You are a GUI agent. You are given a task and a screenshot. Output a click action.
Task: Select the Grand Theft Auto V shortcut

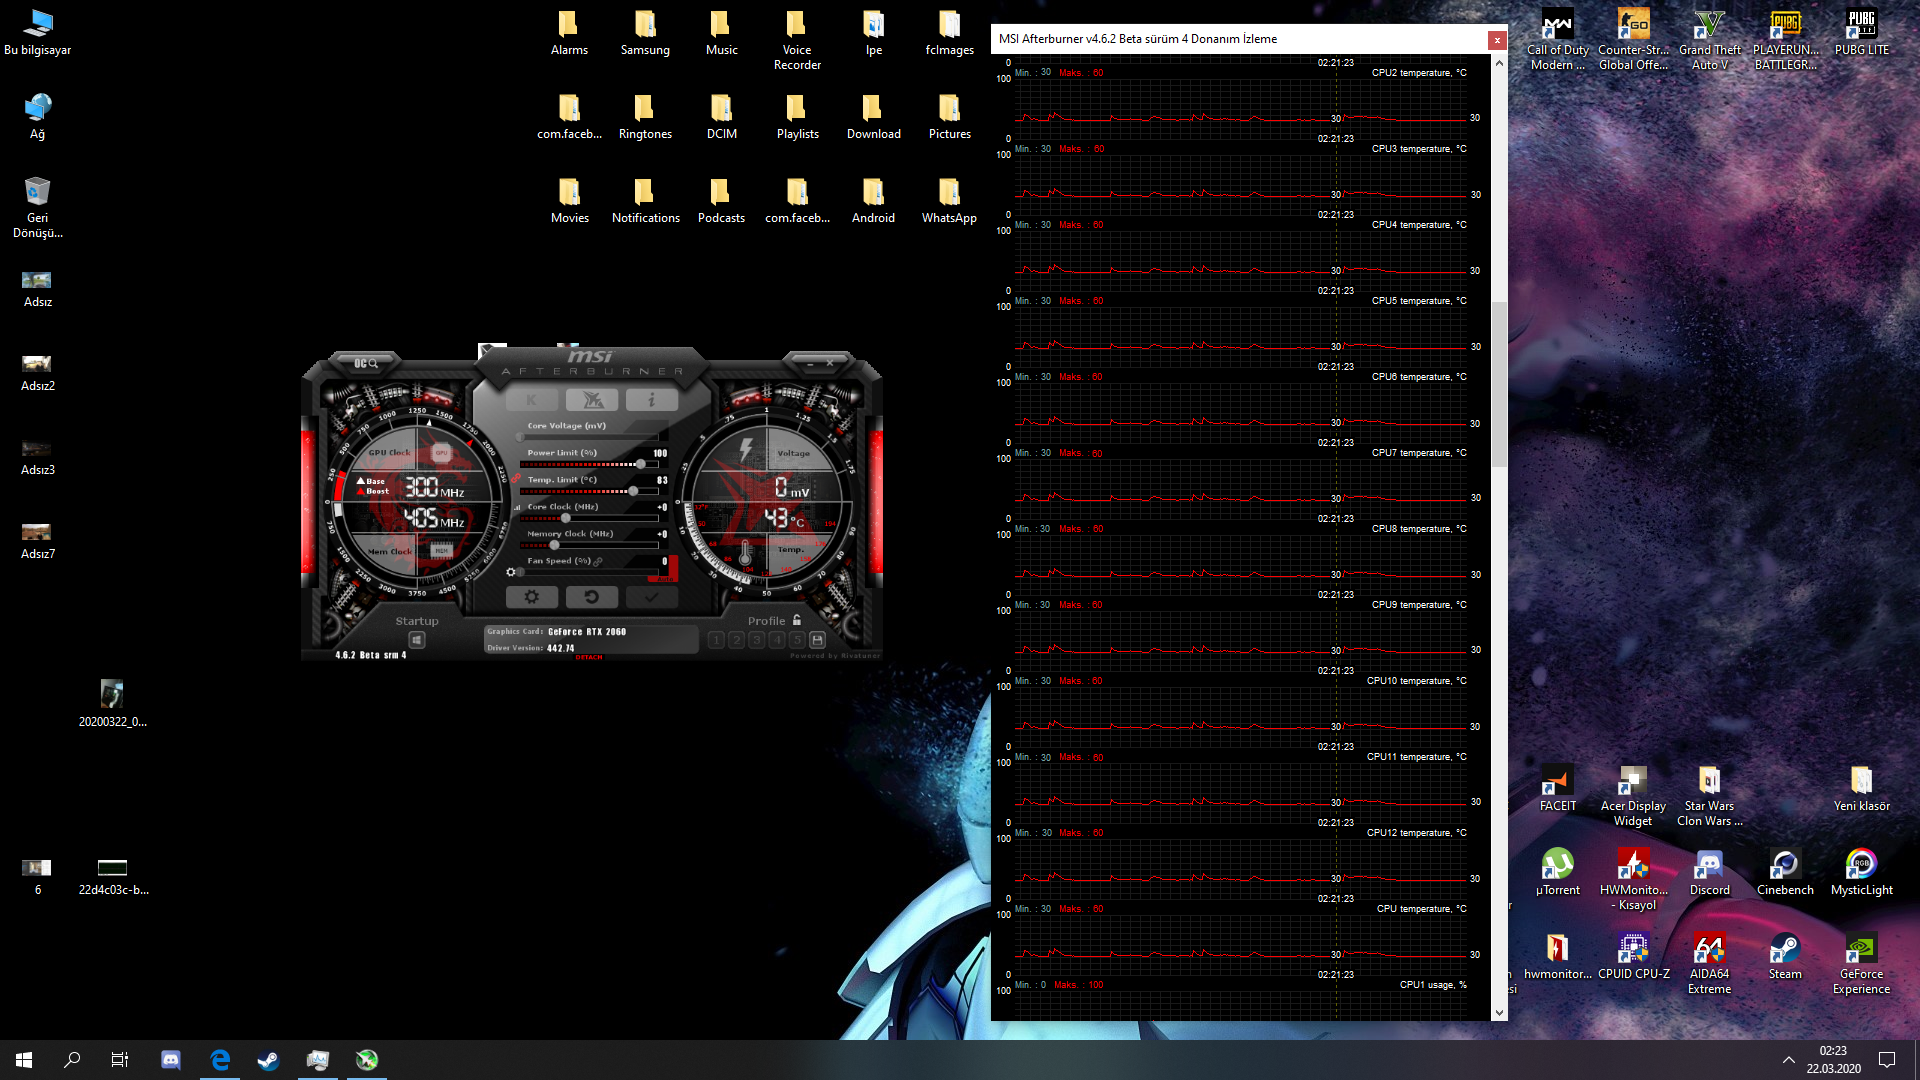(x=1709, y=40)
